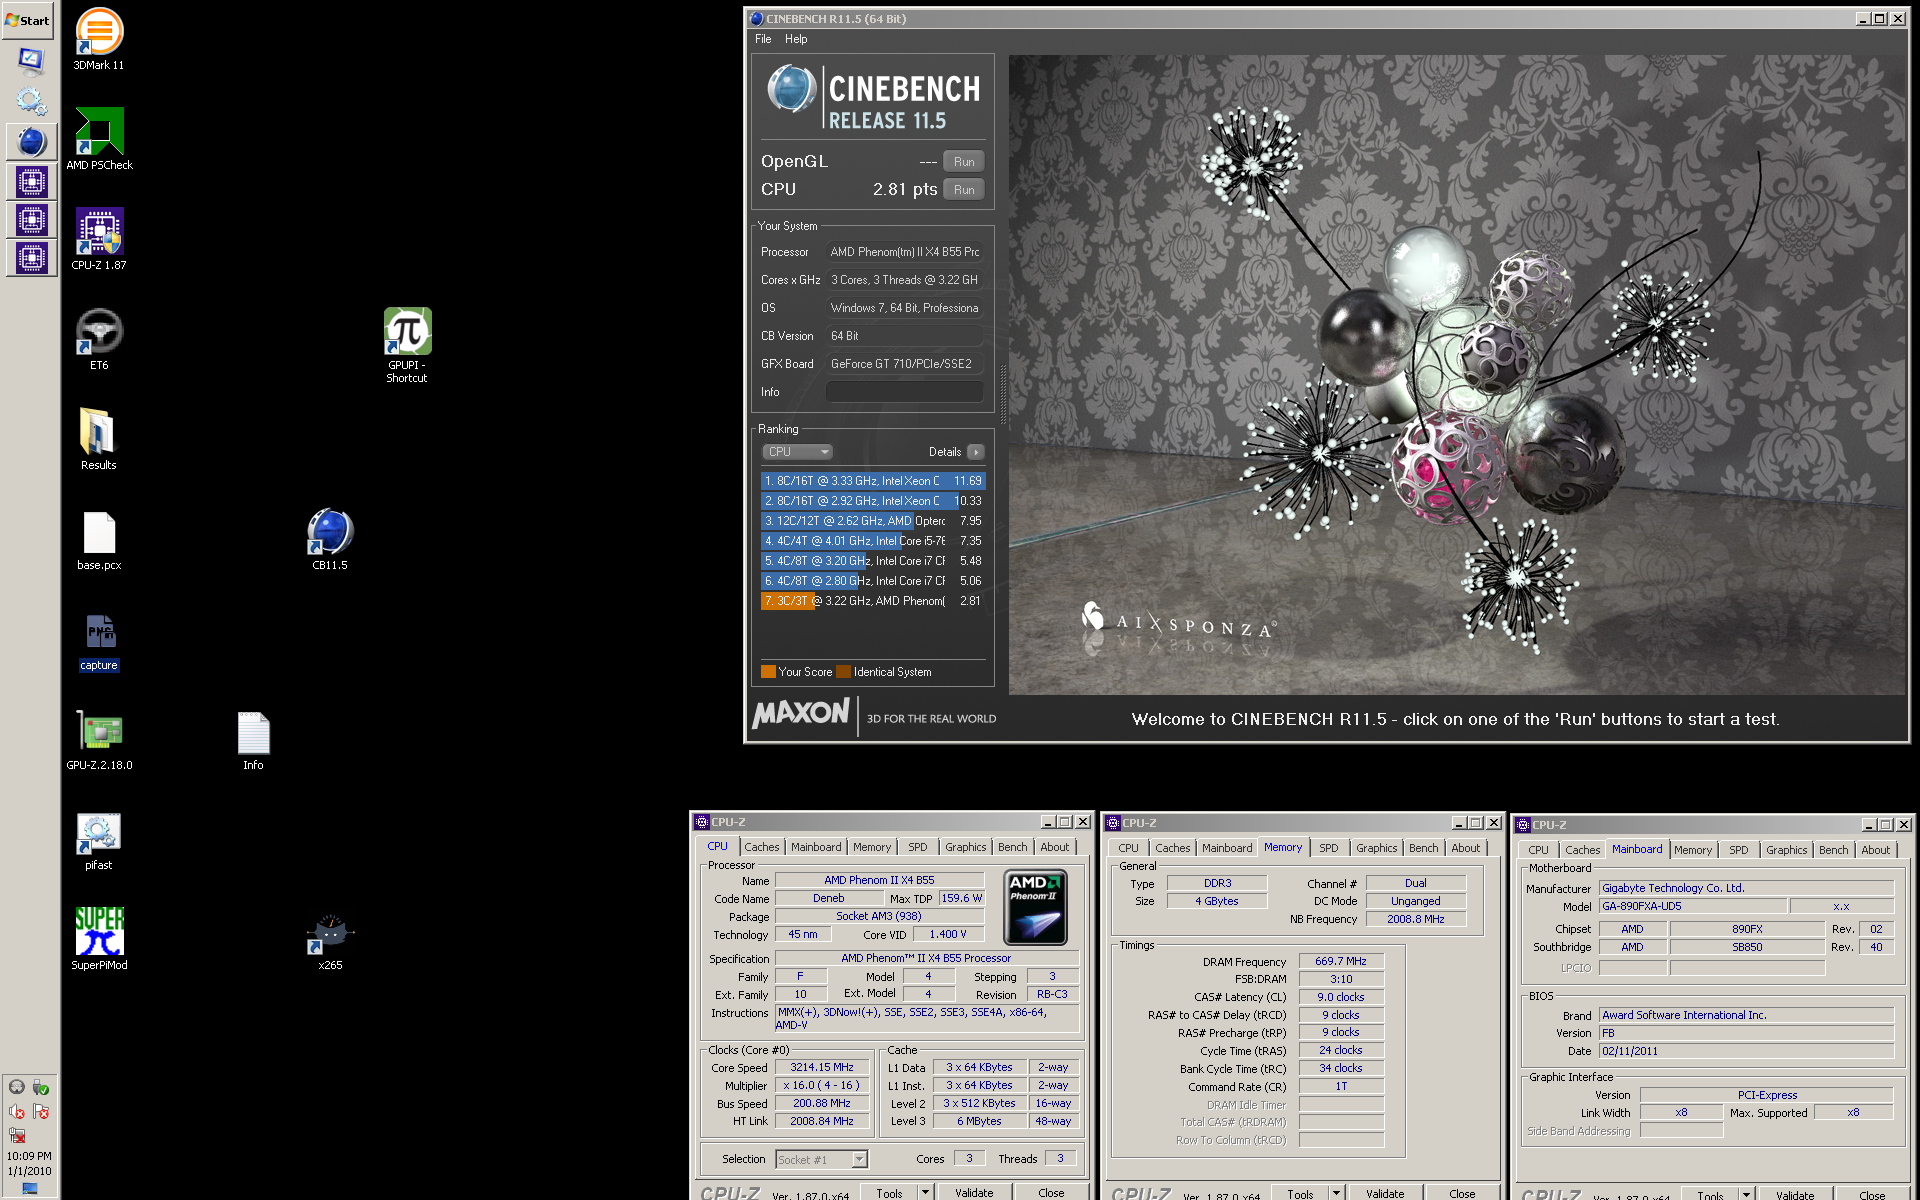Select ranking entry 1 8C/16T 3.33 GHz Xeon
Screen dimensions: 1920x1200
pos(873,481)
